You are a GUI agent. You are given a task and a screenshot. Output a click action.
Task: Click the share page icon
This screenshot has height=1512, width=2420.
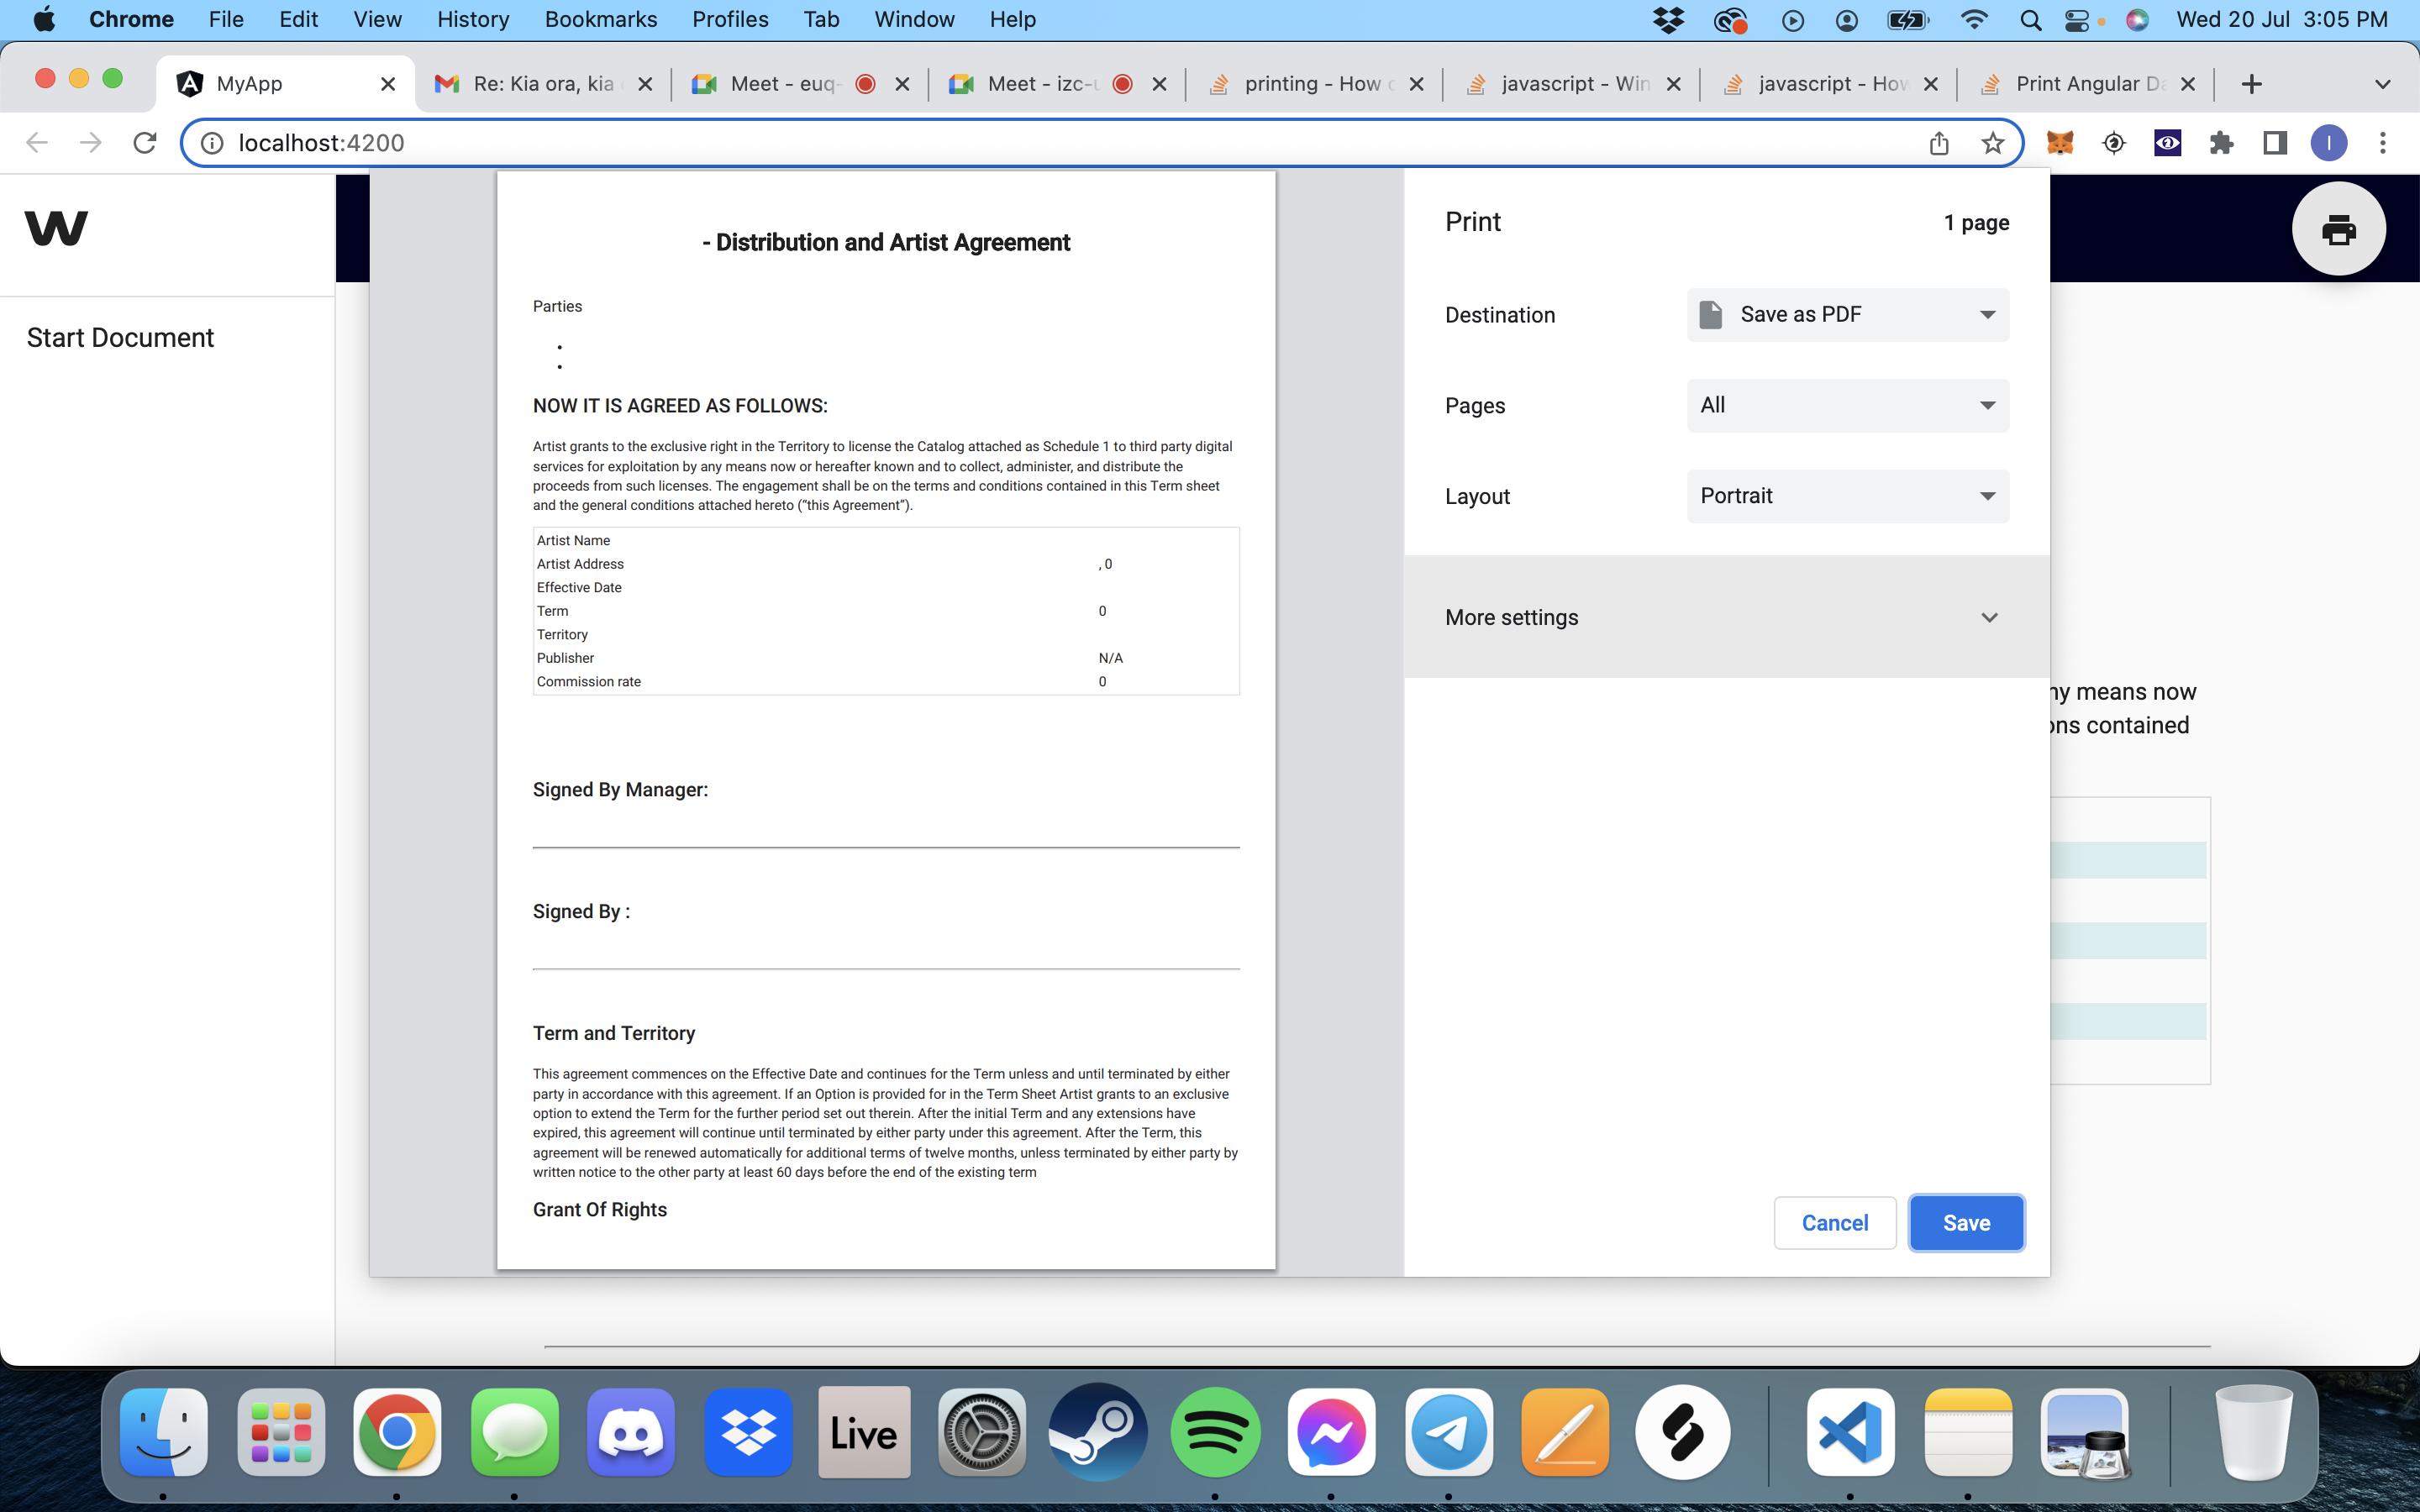click(x=1938, y=143)
